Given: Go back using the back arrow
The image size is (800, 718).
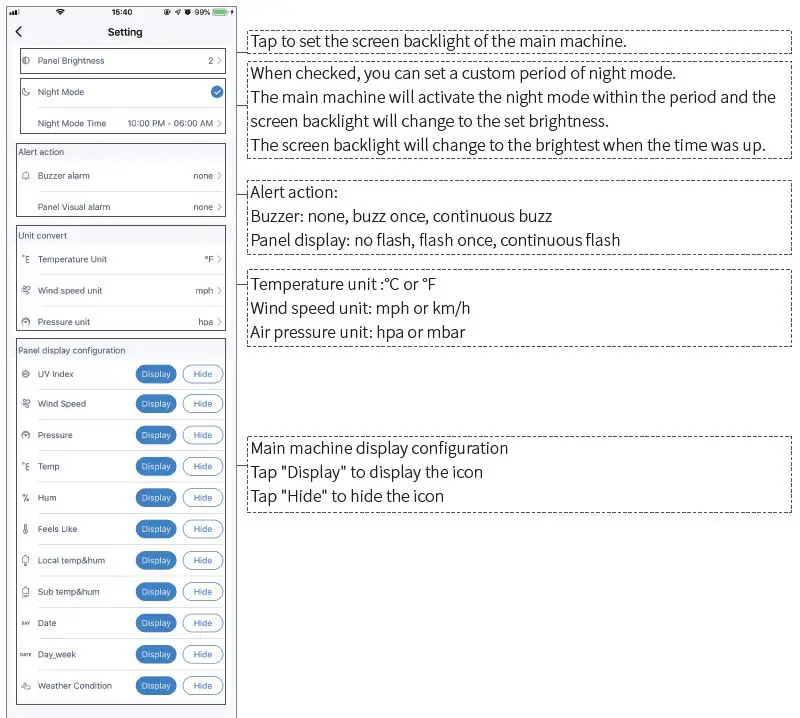Looking at the screenshot, I should 19,32.
